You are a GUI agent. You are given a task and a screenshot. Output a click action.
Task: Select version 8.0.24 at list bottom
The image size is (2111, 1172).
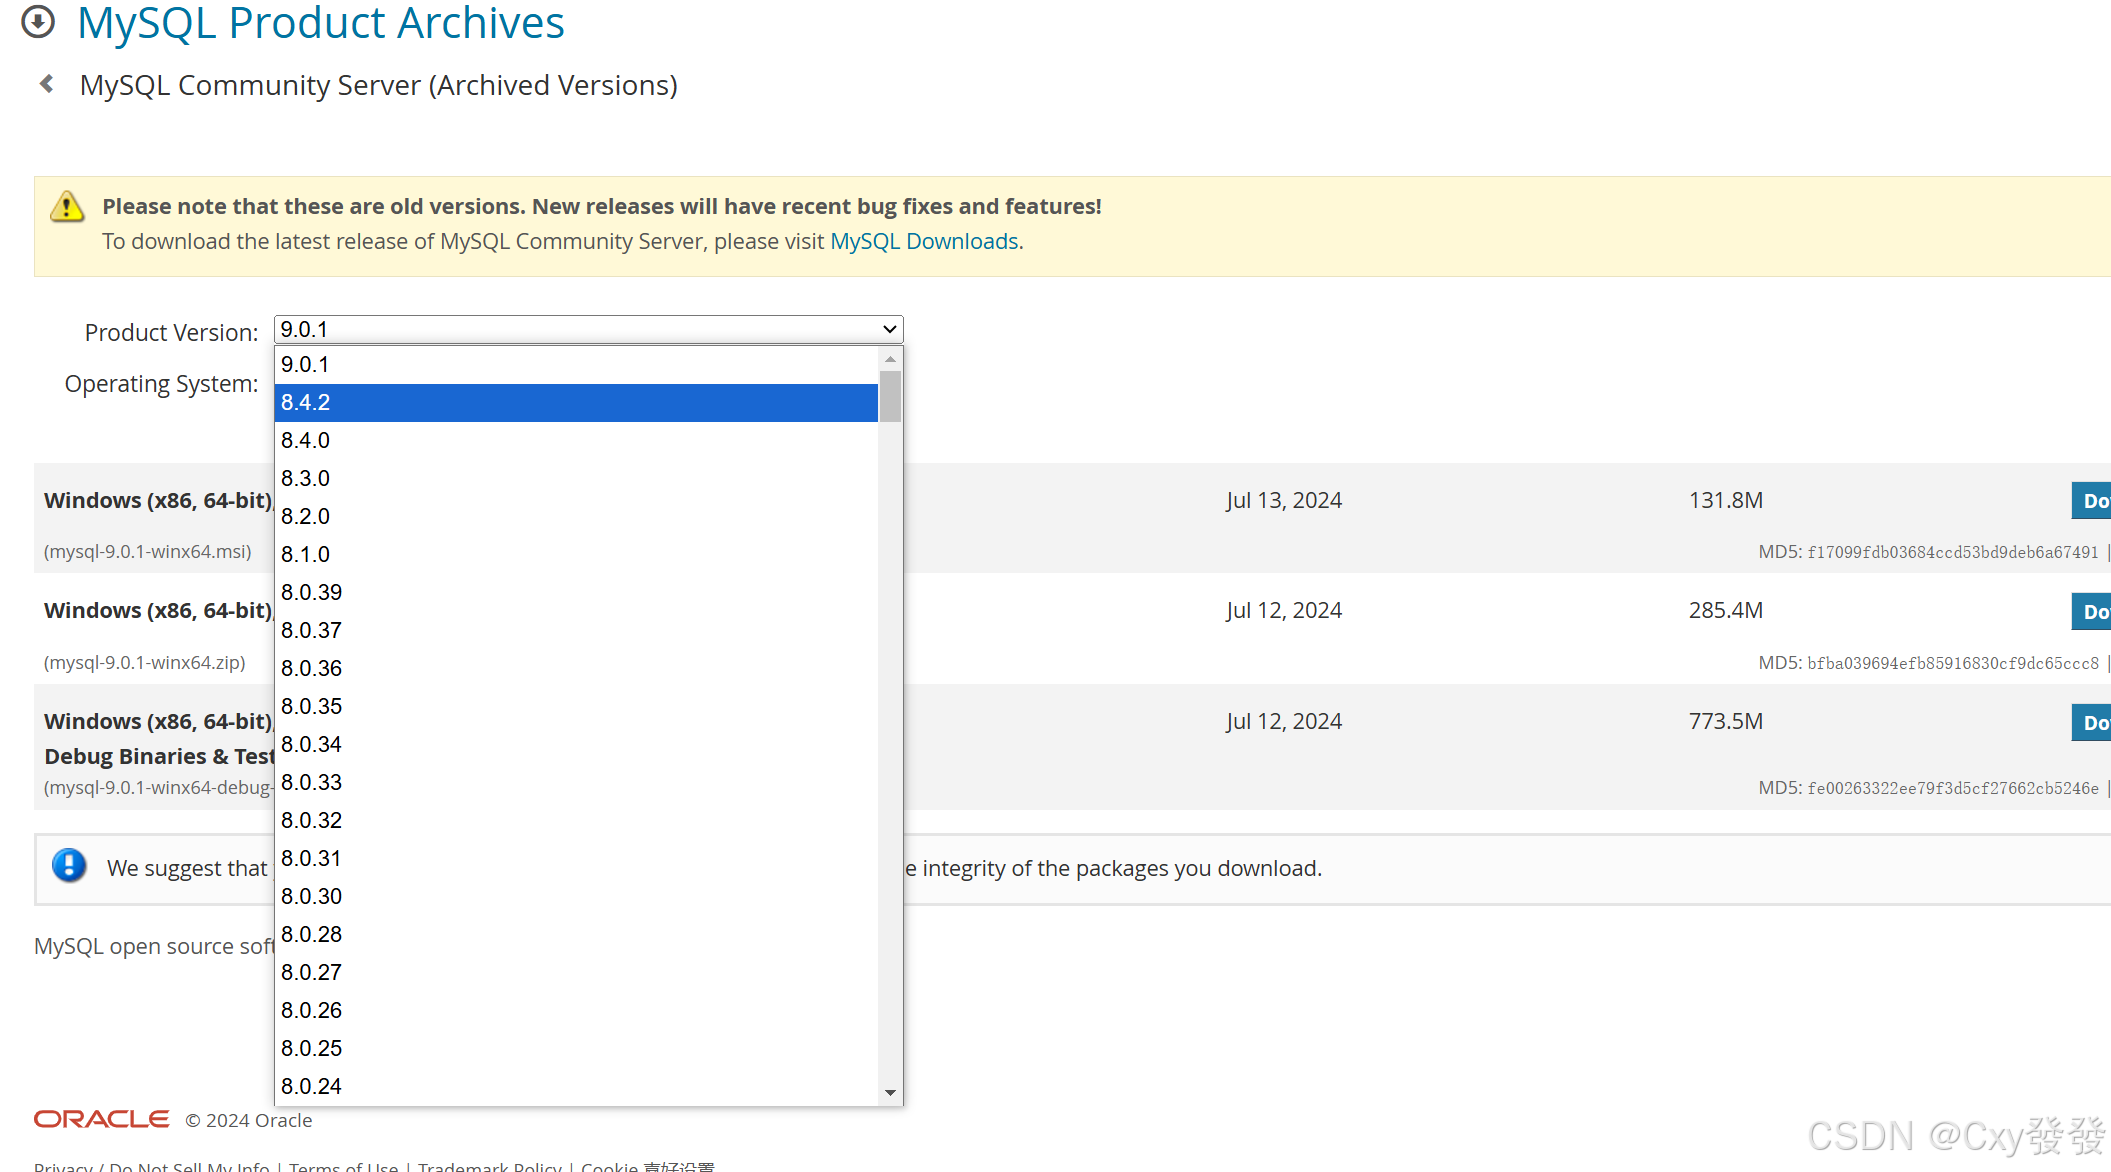coord(576,1086)
